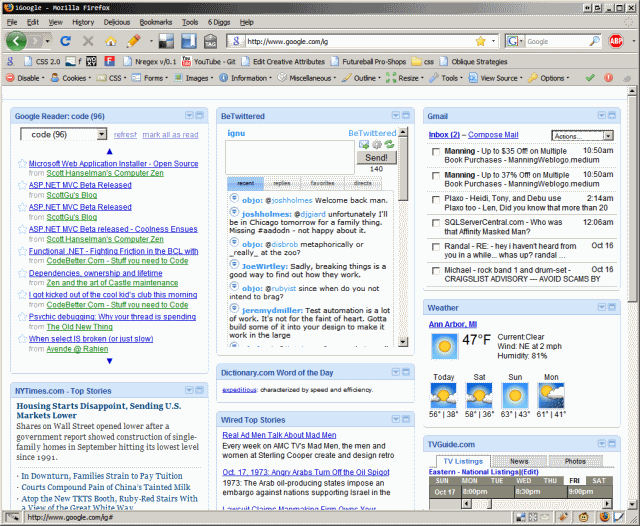Open the Delicious menu
This screenshot has width=640, height=526.
117,22
